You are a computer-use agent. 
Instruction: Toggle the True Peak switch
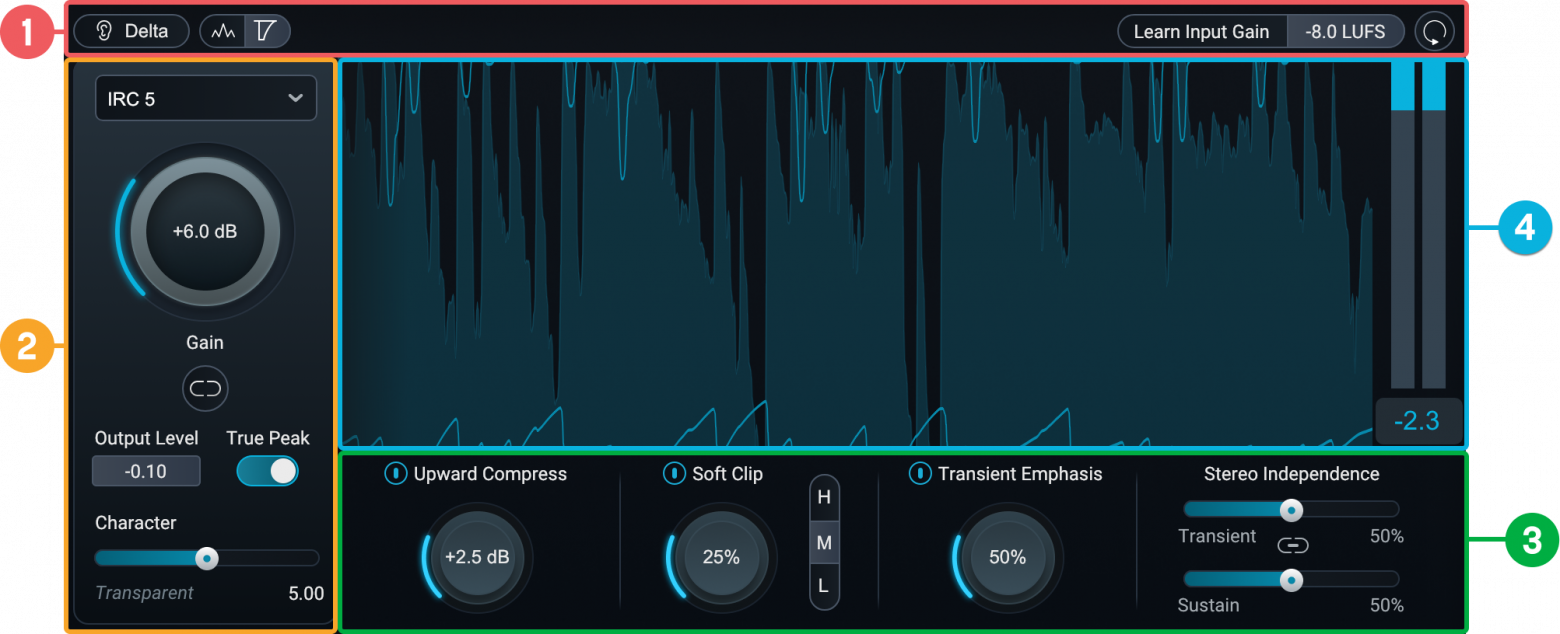click(267, 471)
